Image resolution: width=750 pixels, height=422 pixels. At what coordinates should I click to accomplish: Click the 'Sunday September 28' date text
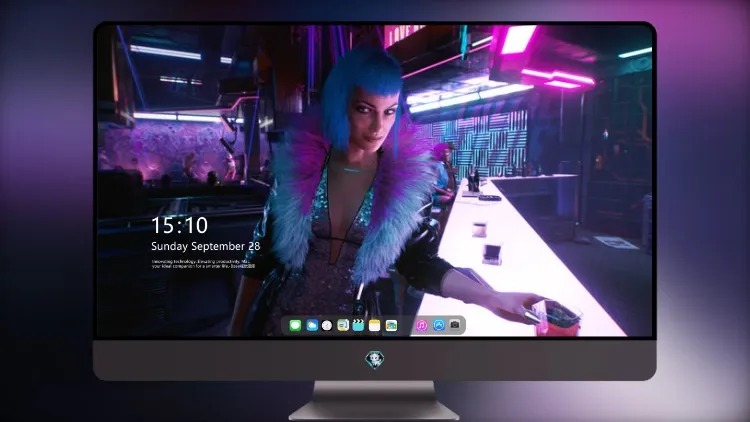[206, 246]
